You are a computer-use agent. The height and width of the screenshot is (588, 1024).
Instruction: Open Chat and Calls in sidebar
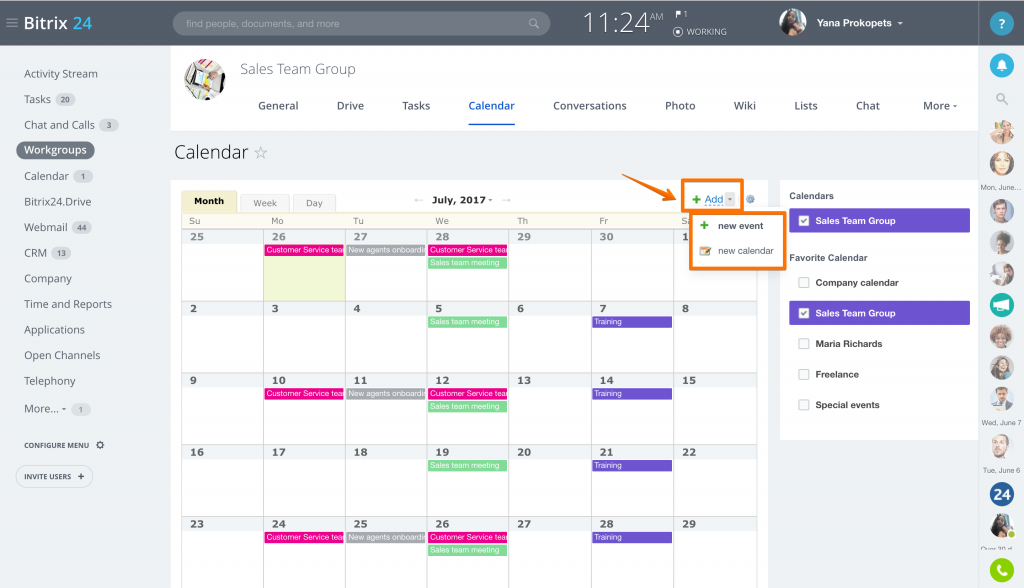coord(59,125)
